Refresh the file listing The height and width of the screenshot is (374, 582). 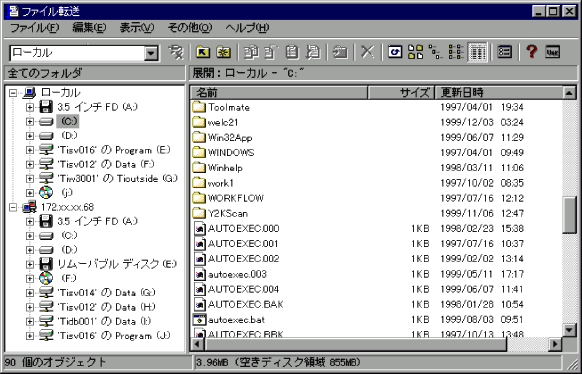tap(395, 52)
